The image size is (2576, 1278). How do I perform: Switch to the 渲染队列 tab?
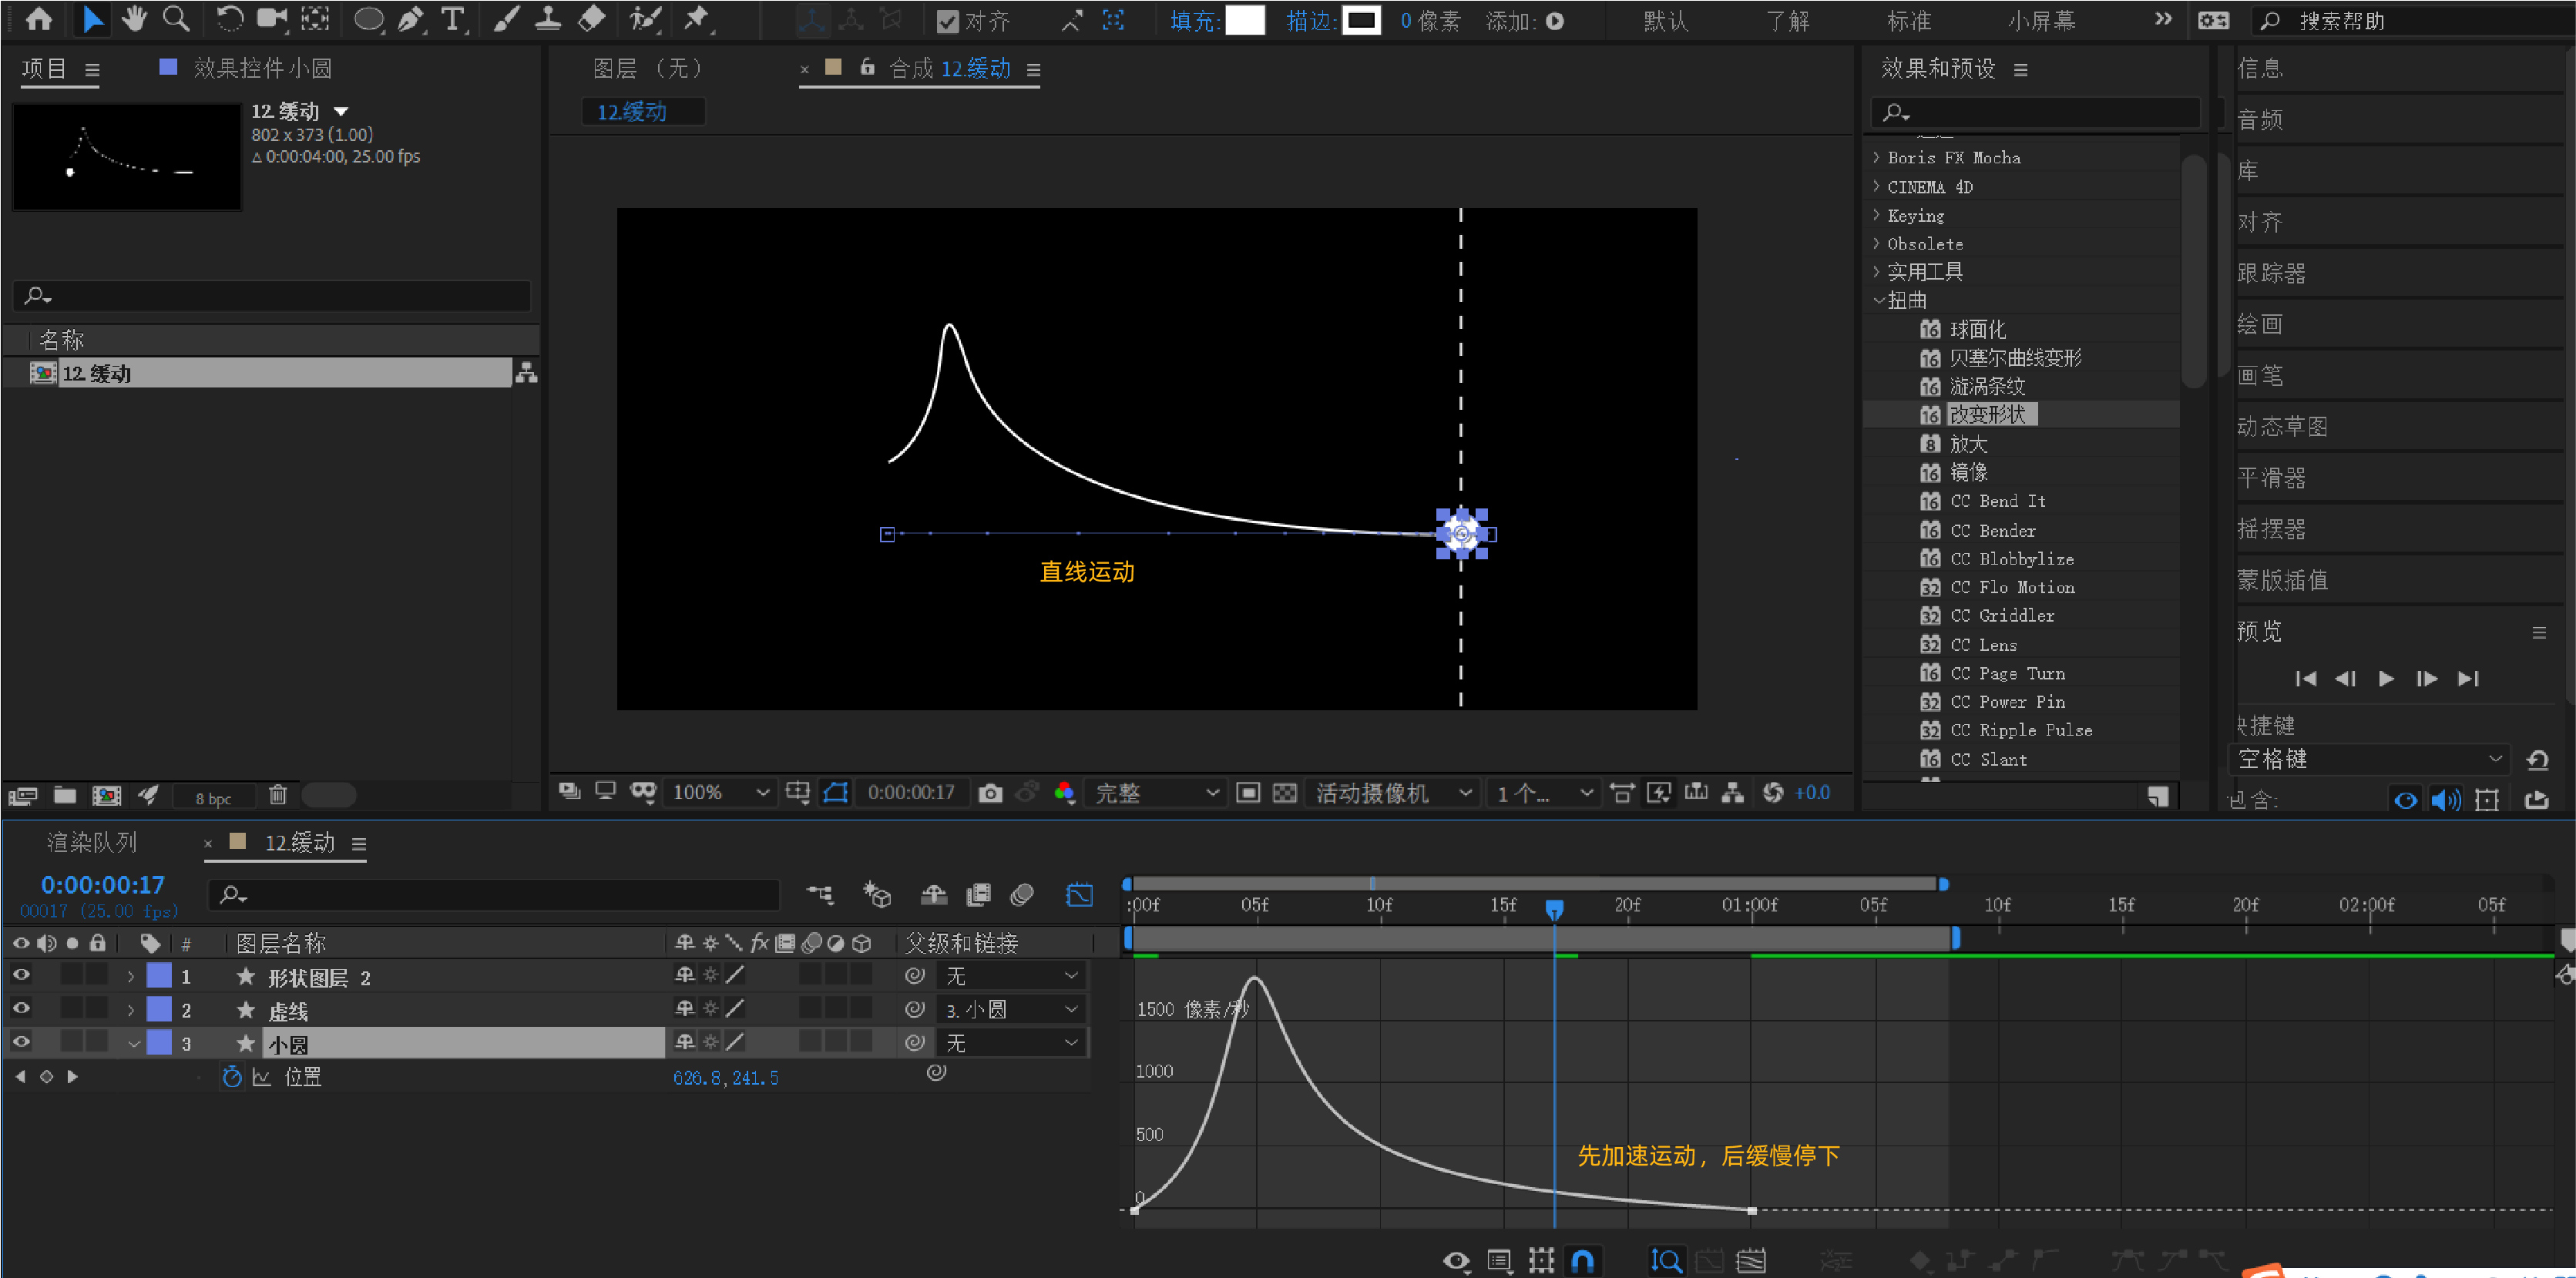coord(92,842)
